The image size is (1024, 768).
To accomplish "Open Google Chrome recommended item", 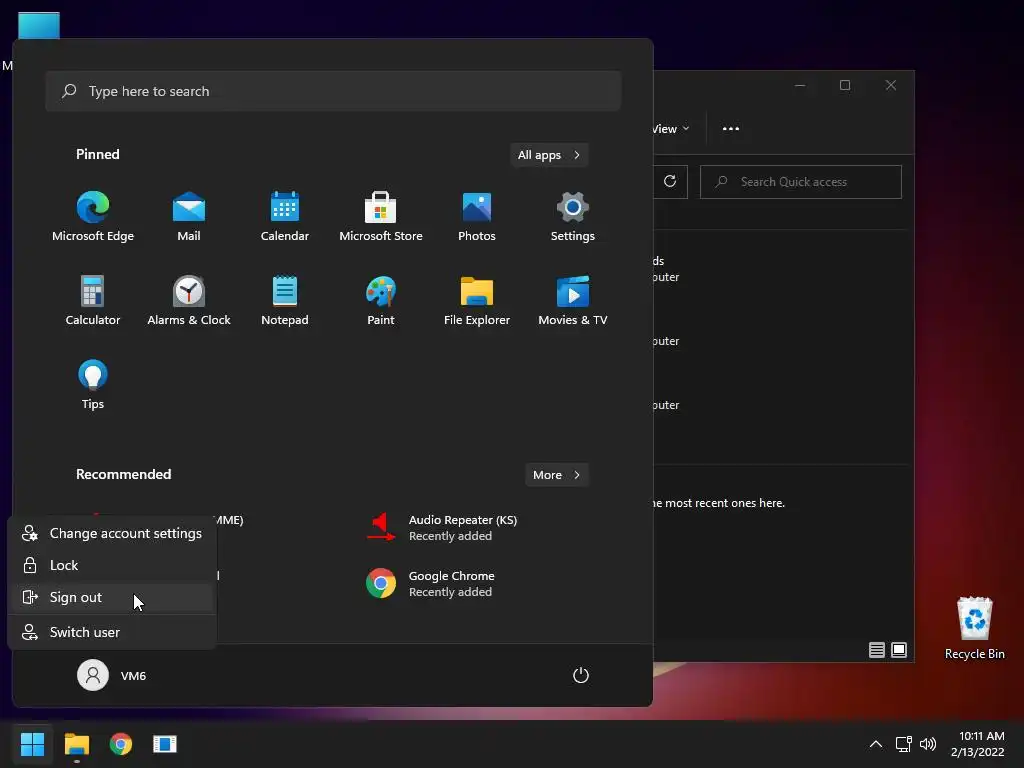I will [x=431, y=584].
